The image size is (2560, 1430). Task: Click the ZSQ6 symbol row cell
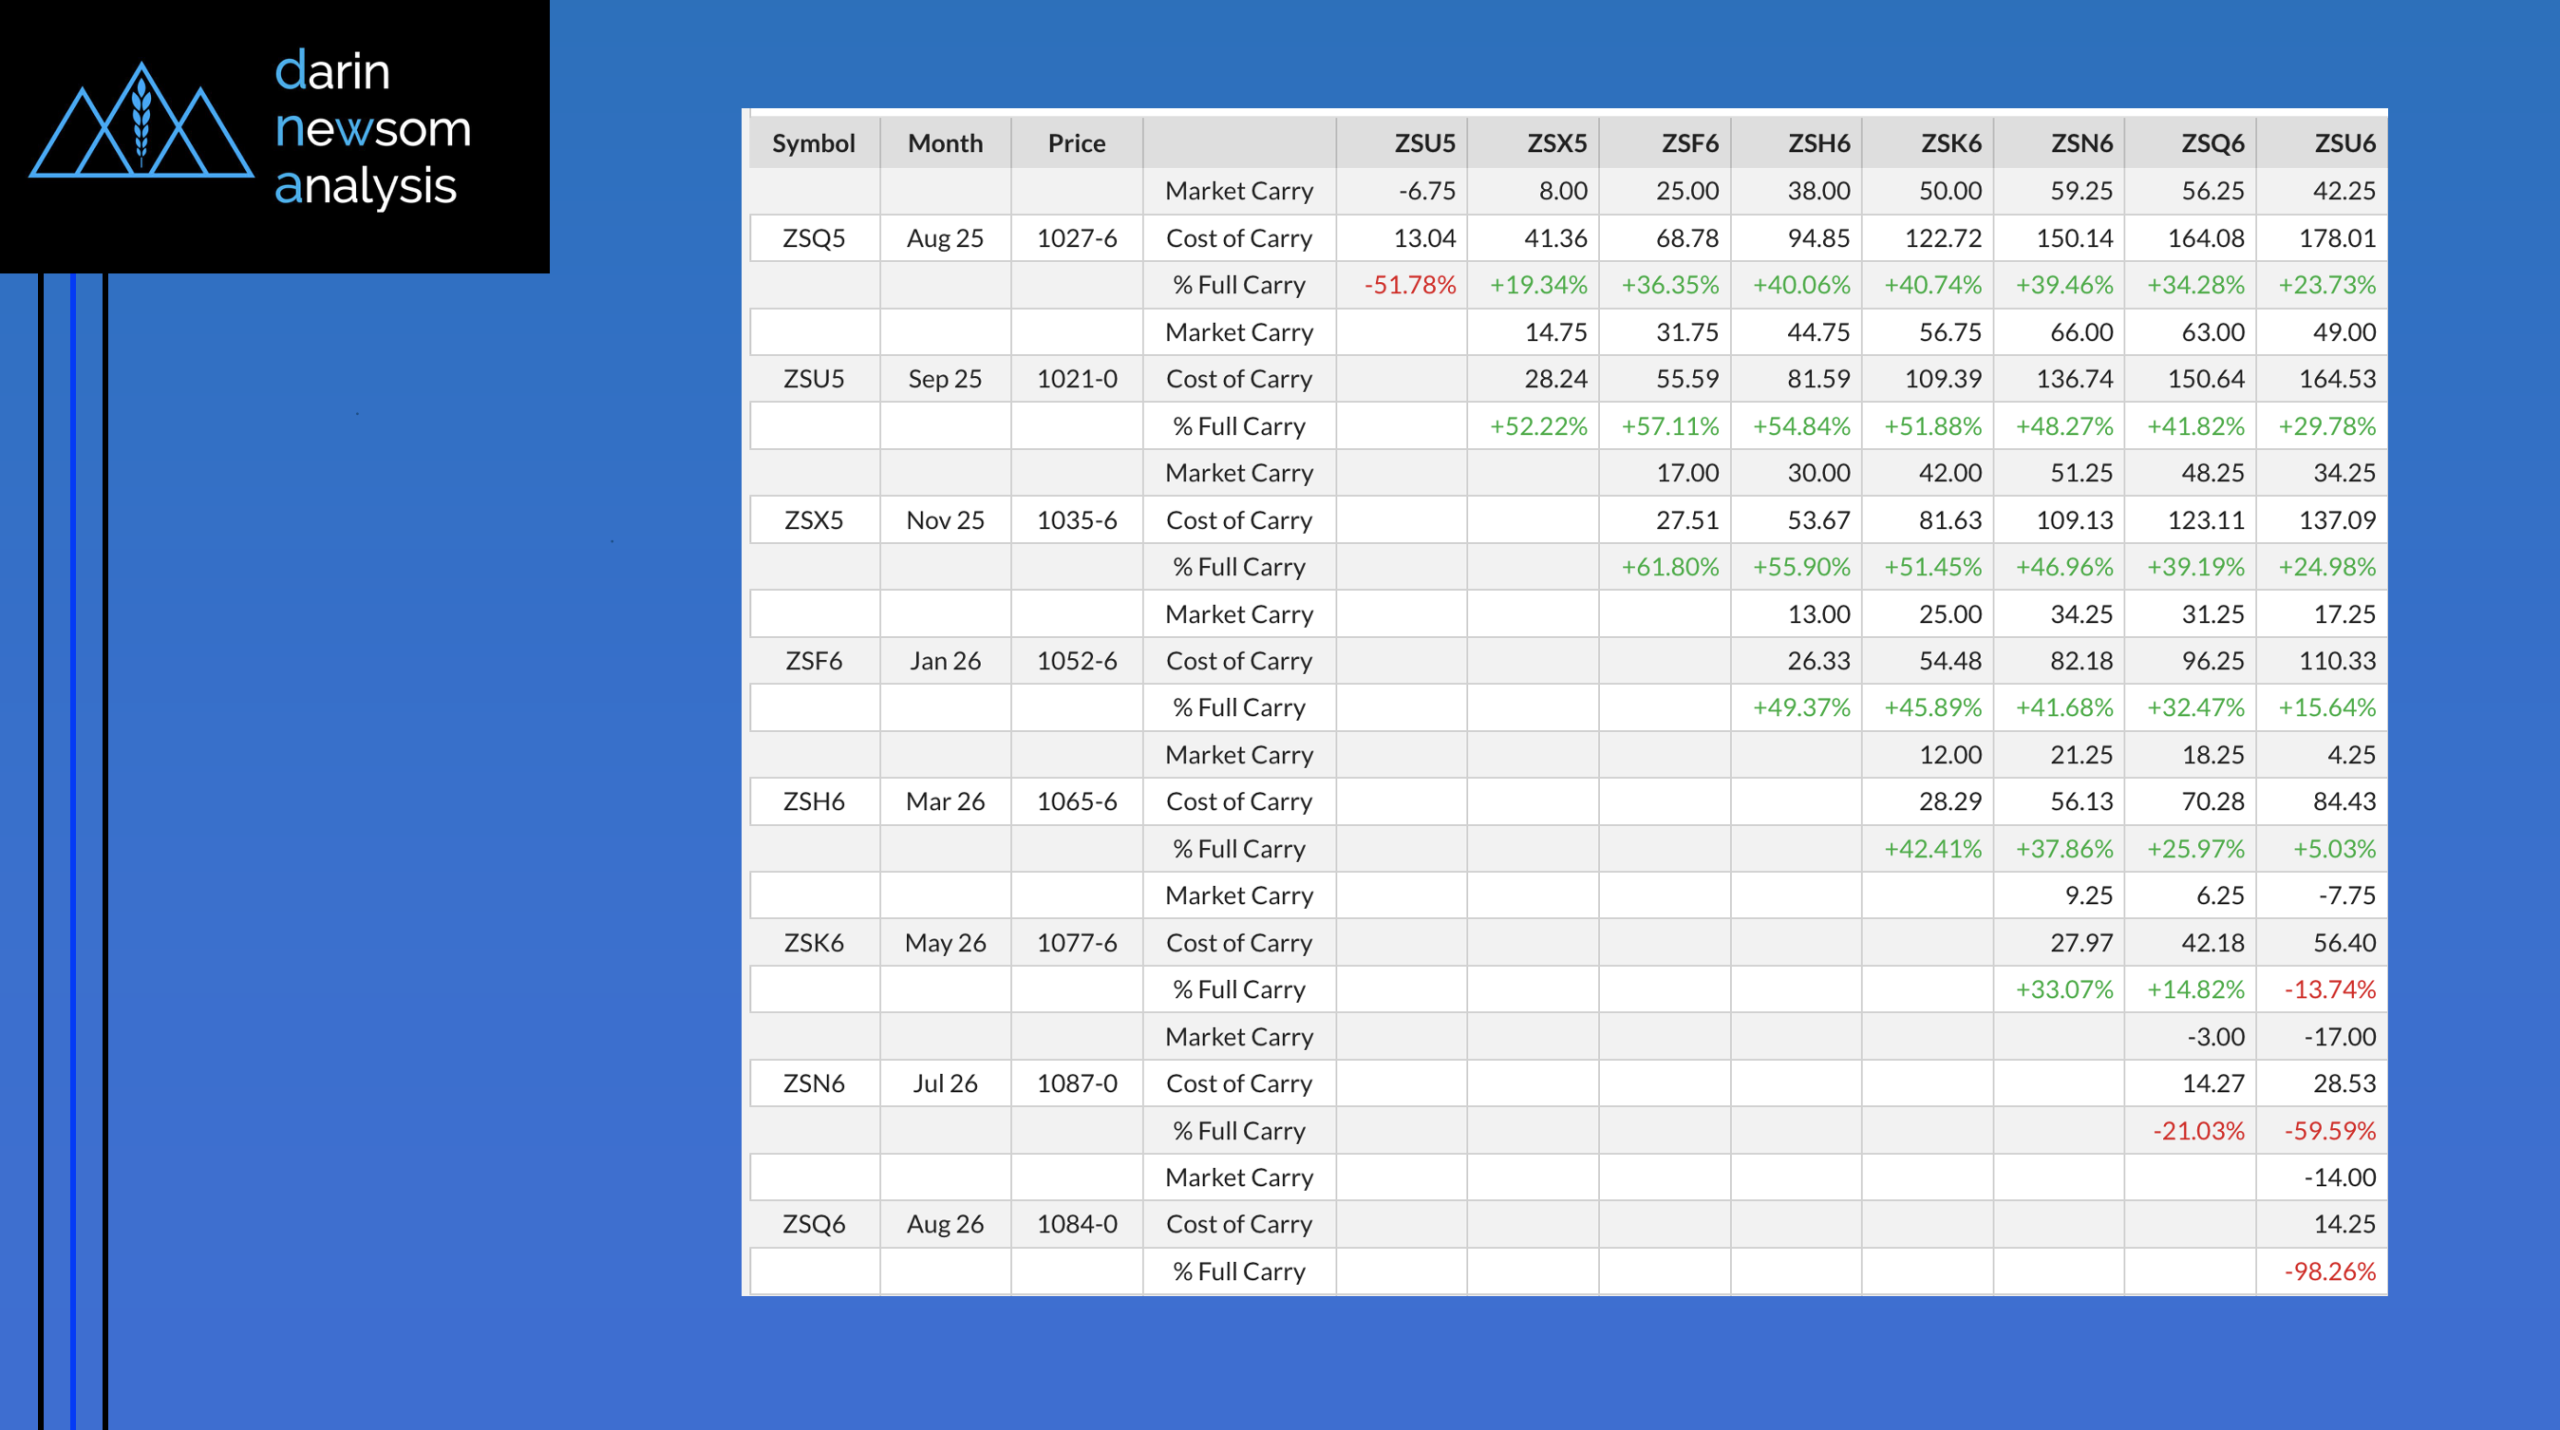pos(813,1225)
